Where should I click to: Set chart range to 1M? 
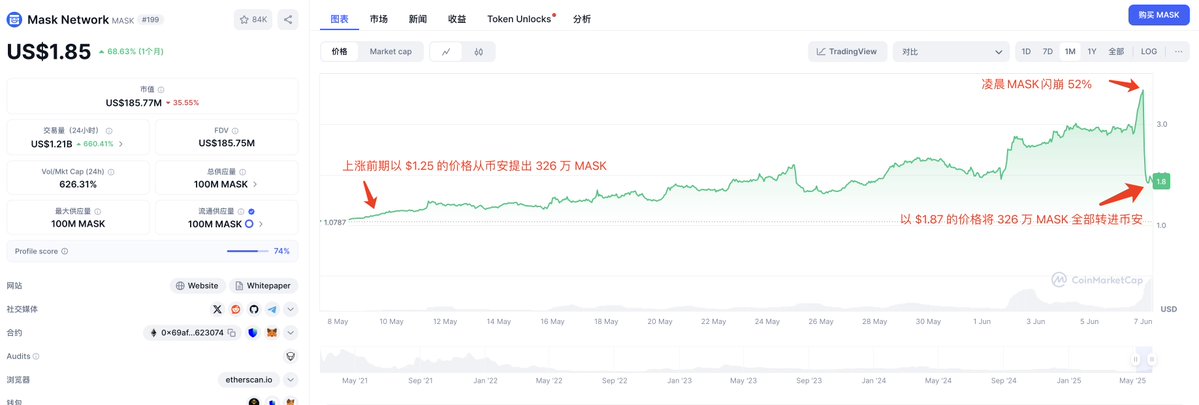click(1070, 52)
